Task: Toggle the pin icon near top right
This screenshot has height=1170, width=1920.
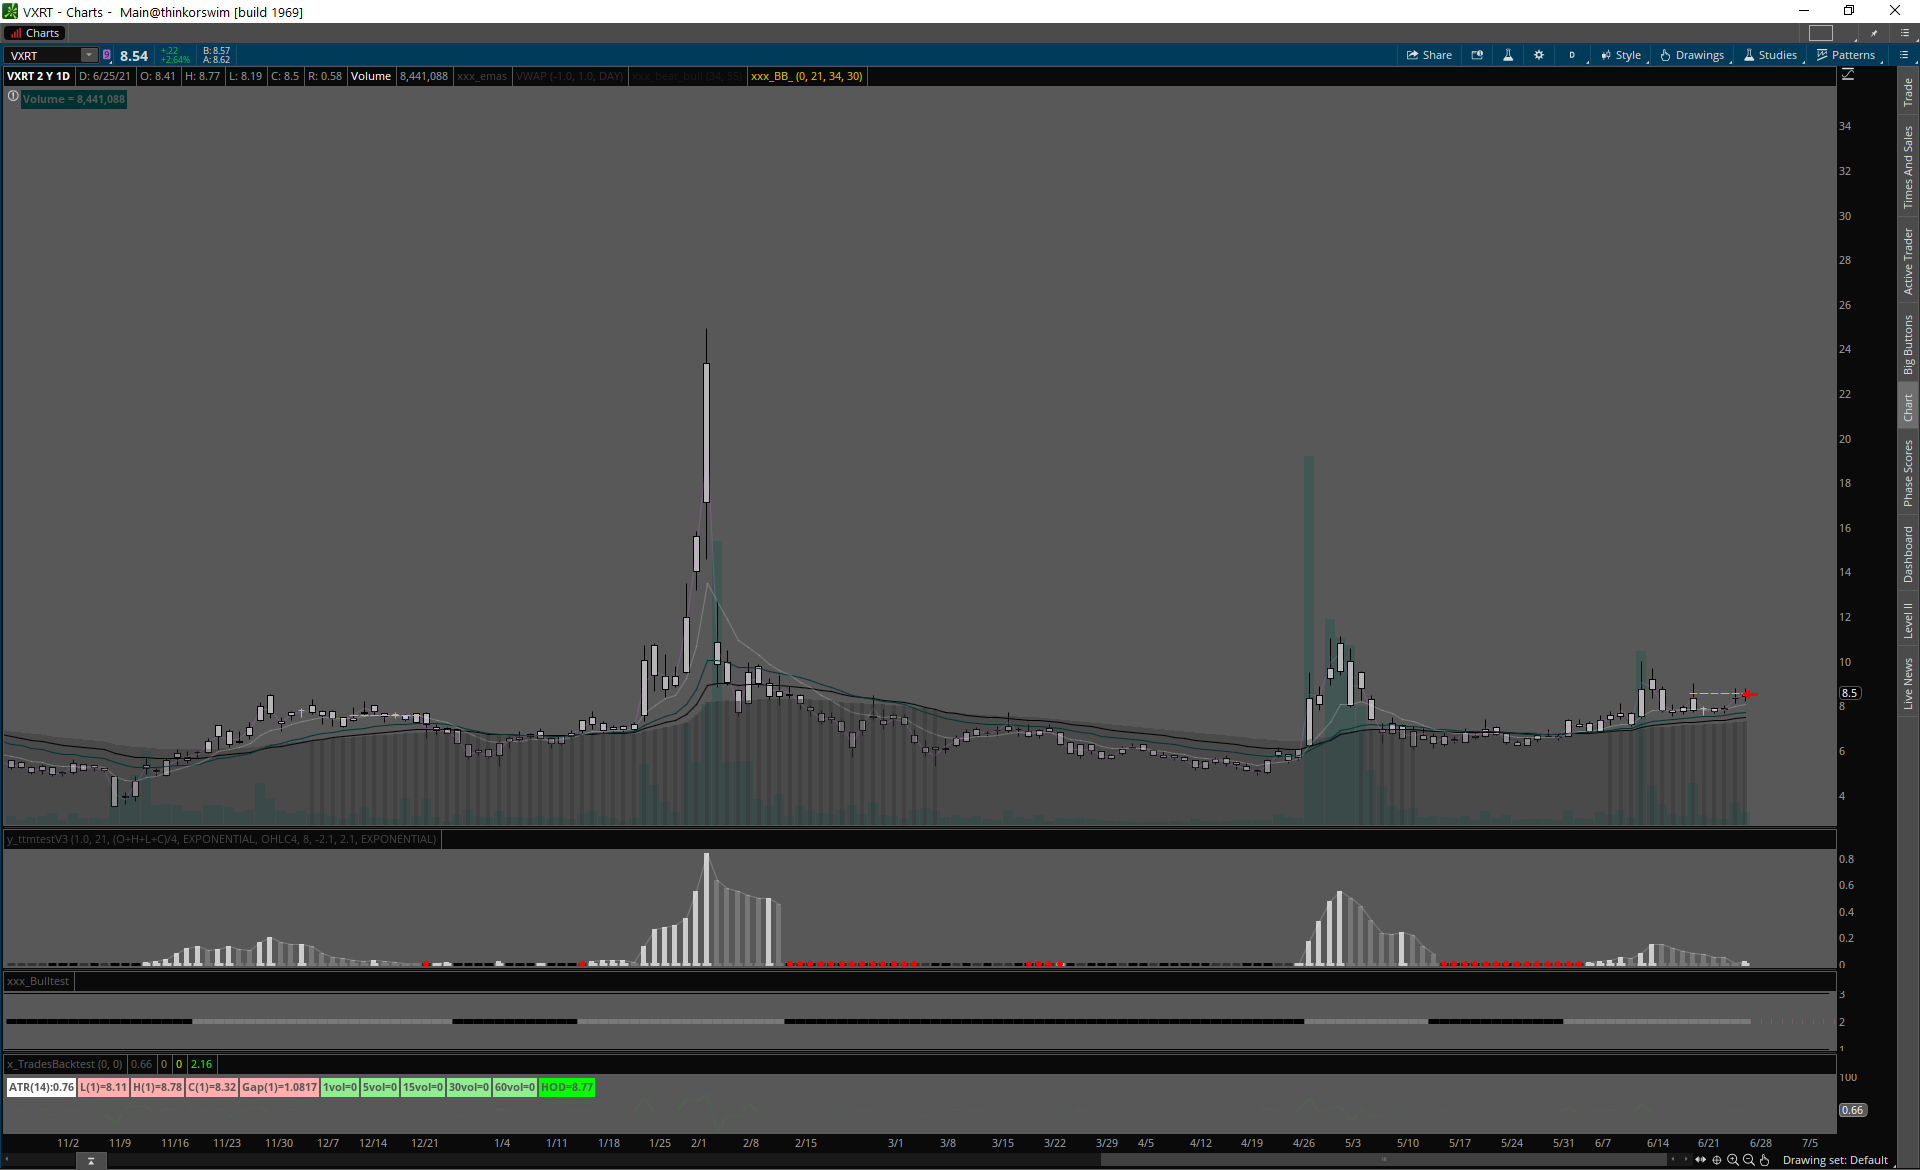Action: (1874, 33)
